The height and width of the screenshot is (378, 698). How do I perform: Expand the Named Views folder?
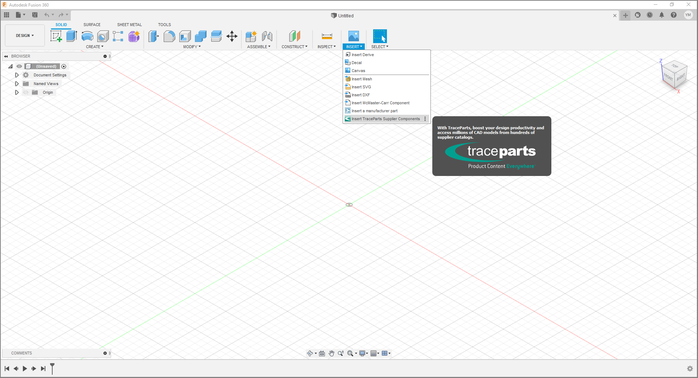point(17,83)
